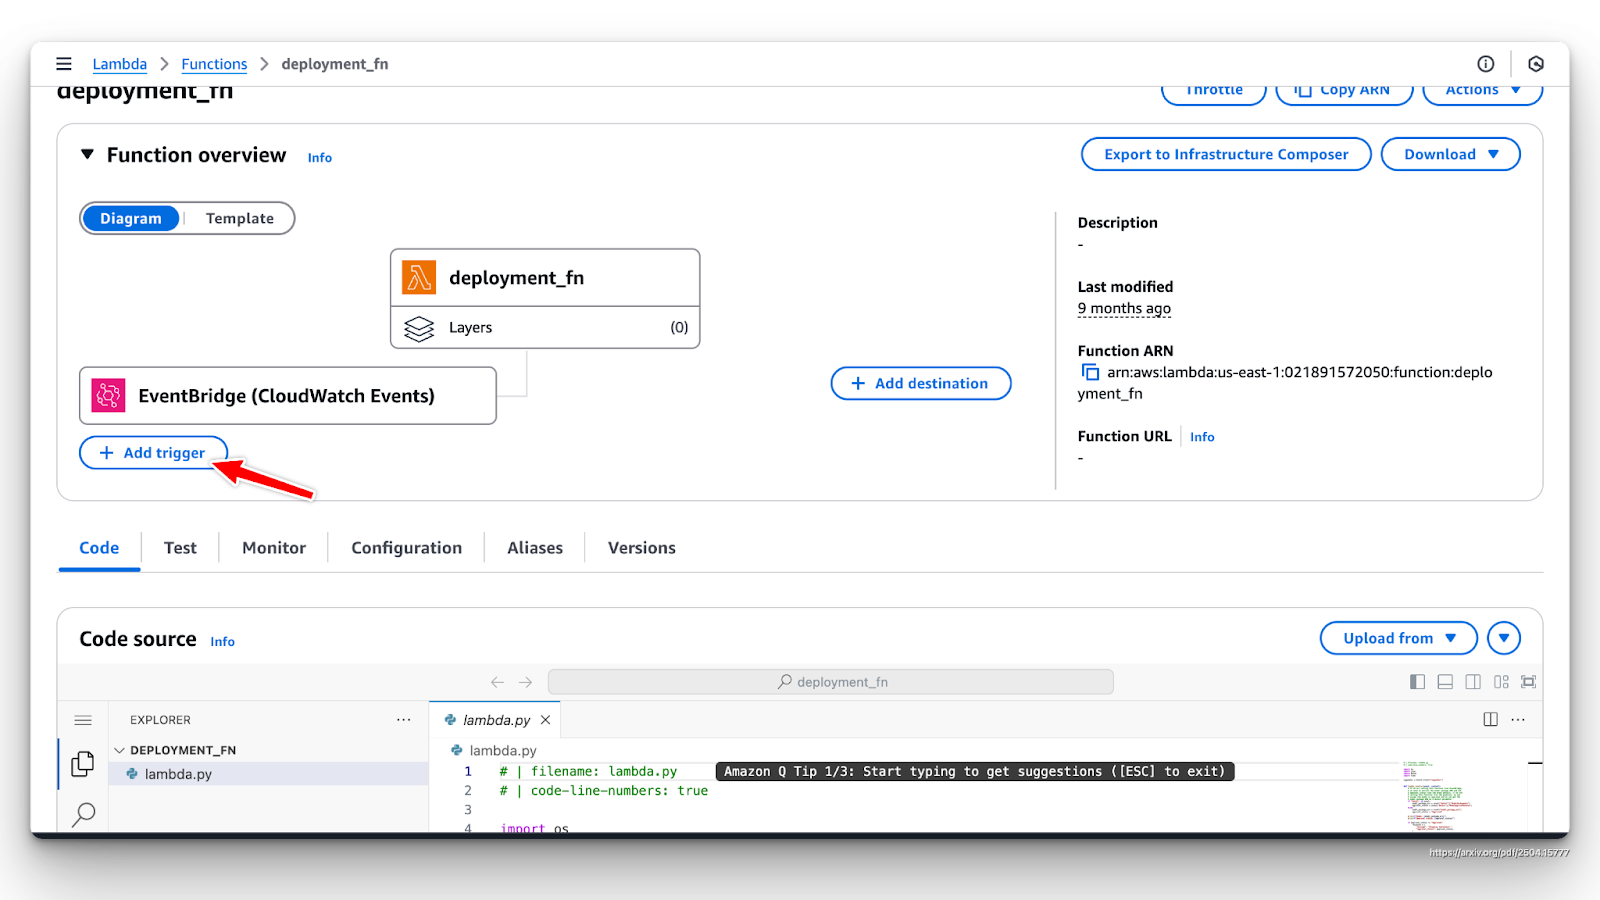1600x900 pixels.
Task: Open the Search magnifier in activity bar
Action: 84,814
